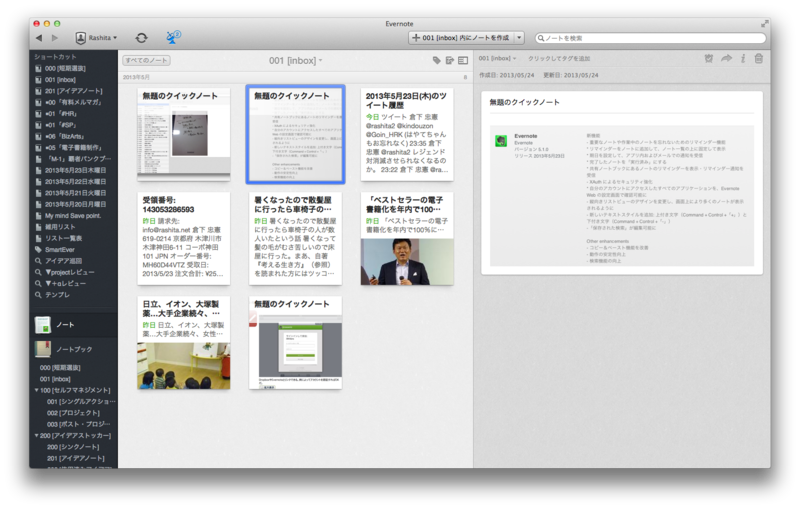The image size is (800, 509).
Task: Create a new note in 001 [inbox]
Action: [x=461, y=38]
